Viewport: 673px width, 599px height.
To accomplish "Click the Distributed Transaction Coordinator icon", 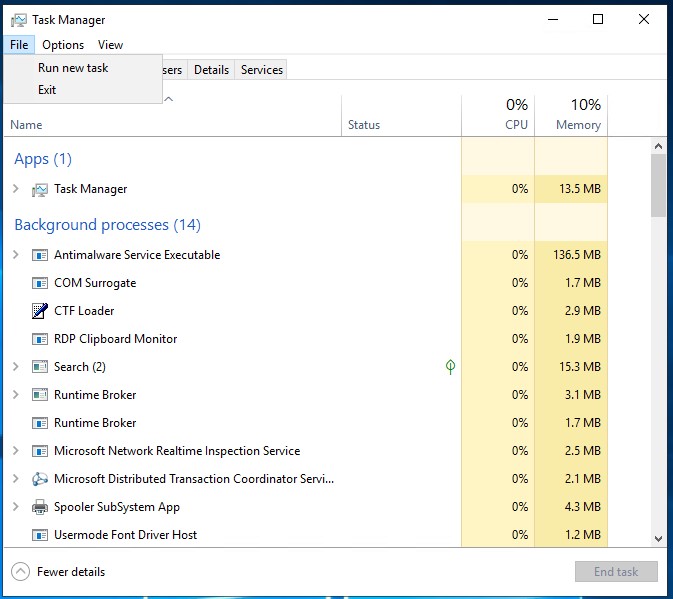I will click(40, 479).
